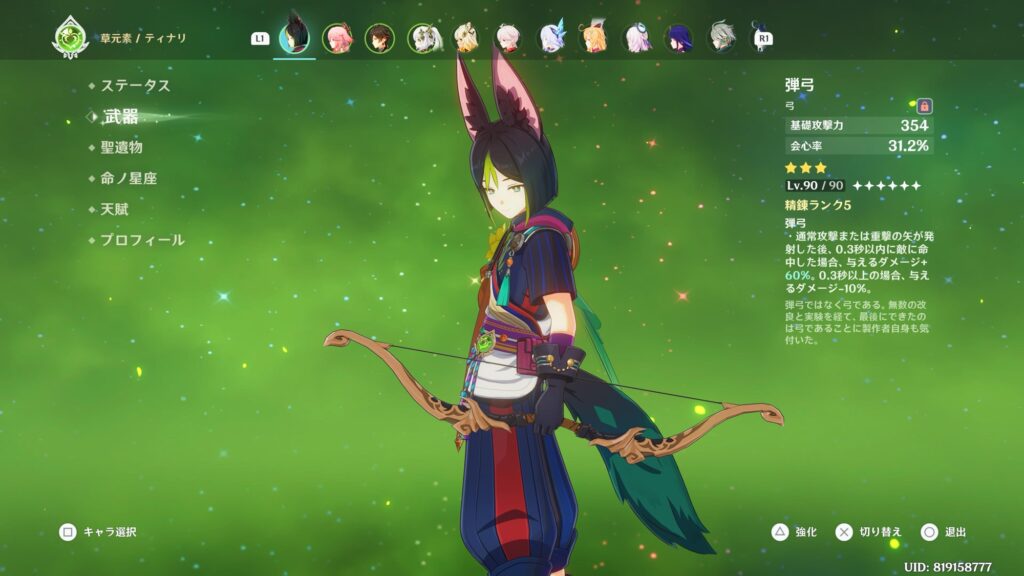Open the 聖遺物 menu

pos(121,148)
